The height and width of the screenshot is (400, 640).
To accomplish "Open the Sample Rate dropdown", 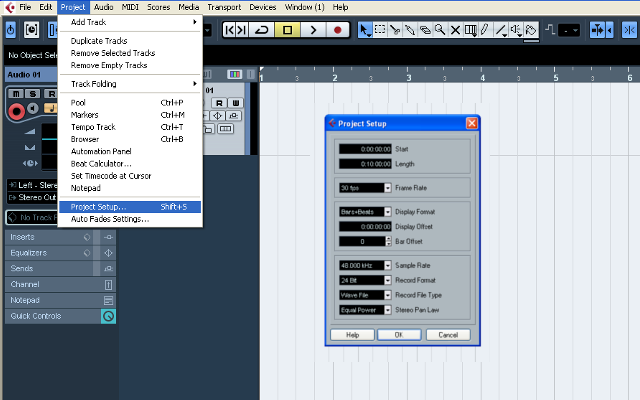I will (x=388, y=265).
